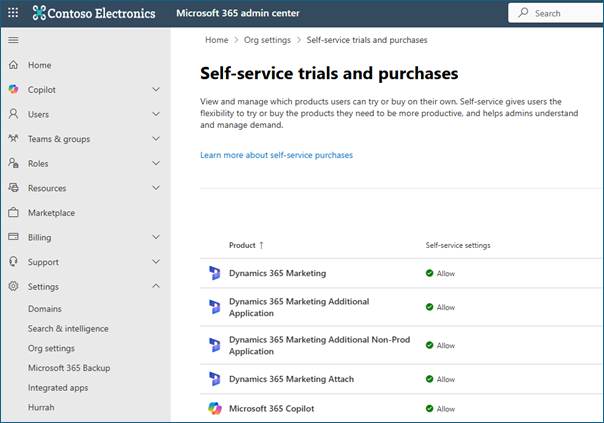The width and height of the screenshot is (604, 423).
Task: Sort by the Product column header
Action: pyautogui.click(x=242, y=245)
